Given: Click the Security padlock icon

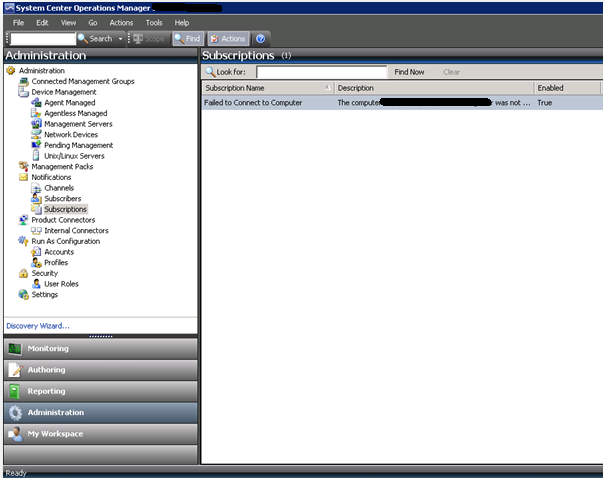Looking at the screenshot, I should (23, 273).
